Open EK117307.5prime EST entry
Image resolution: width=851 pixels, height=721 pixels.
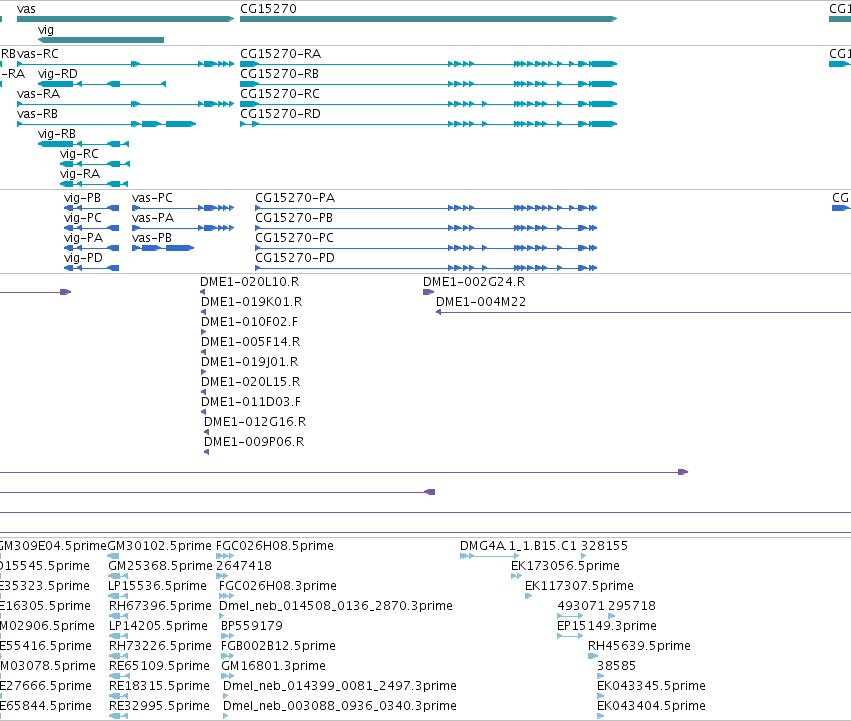(x=580, y=586)
